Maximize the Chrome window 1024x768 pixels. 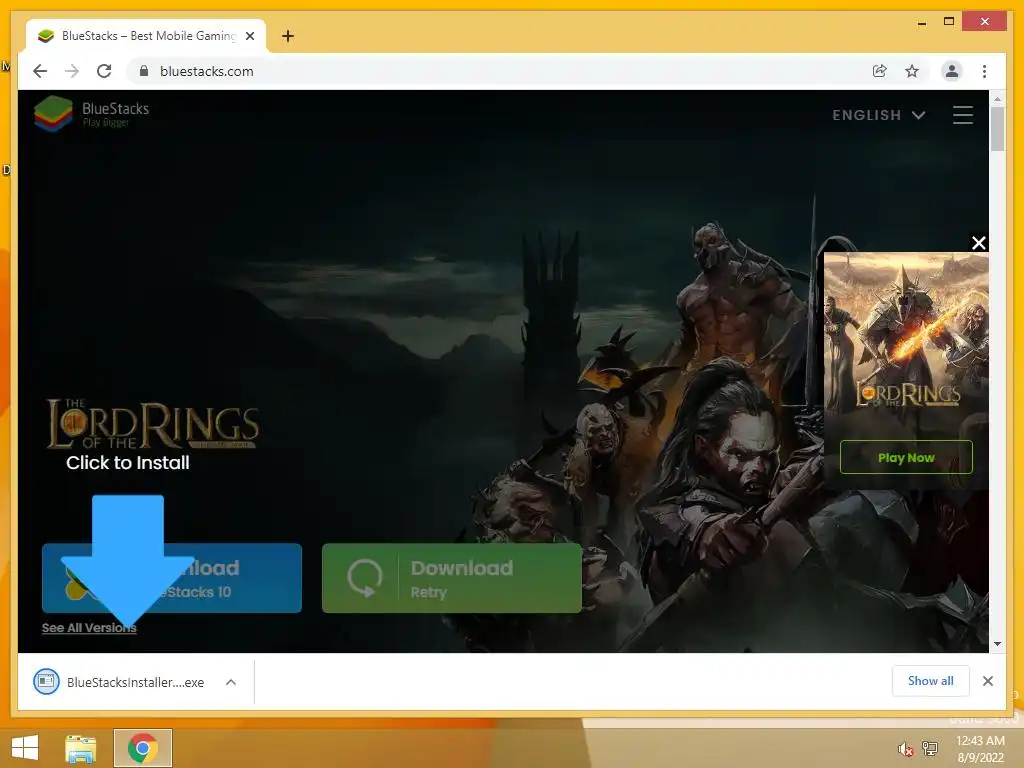coord(949,22)
